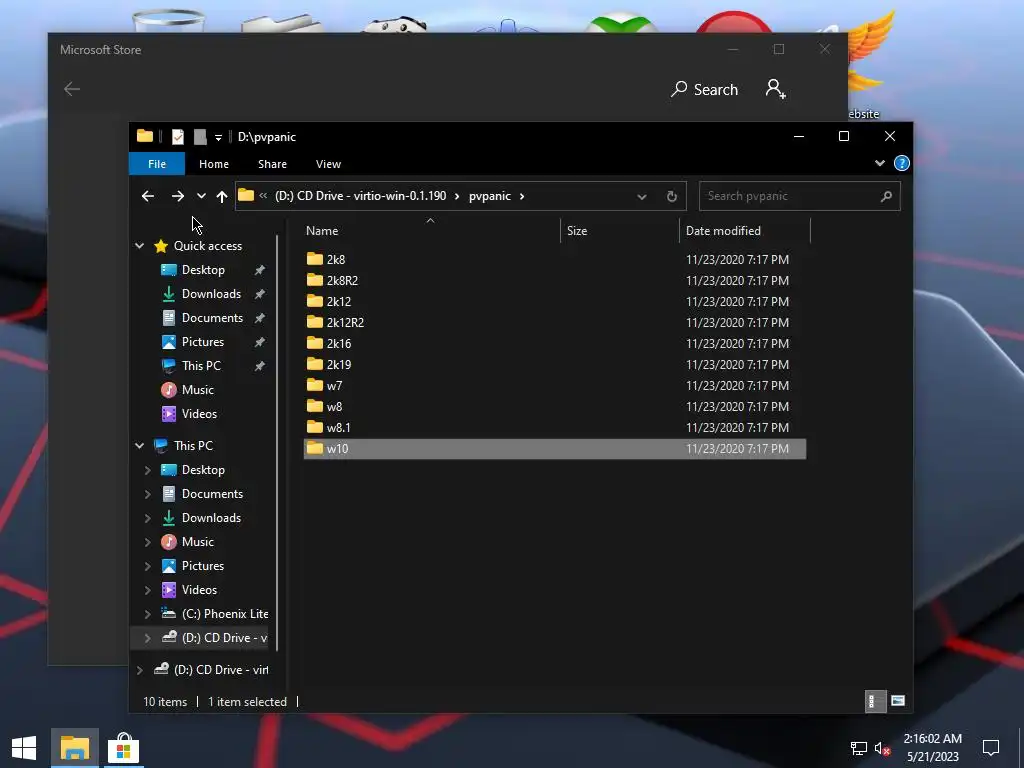Screen dimensions: 1024x768
Task: Open the Windows Start menu
Action: pyautogui.click(x=24, y=748)
